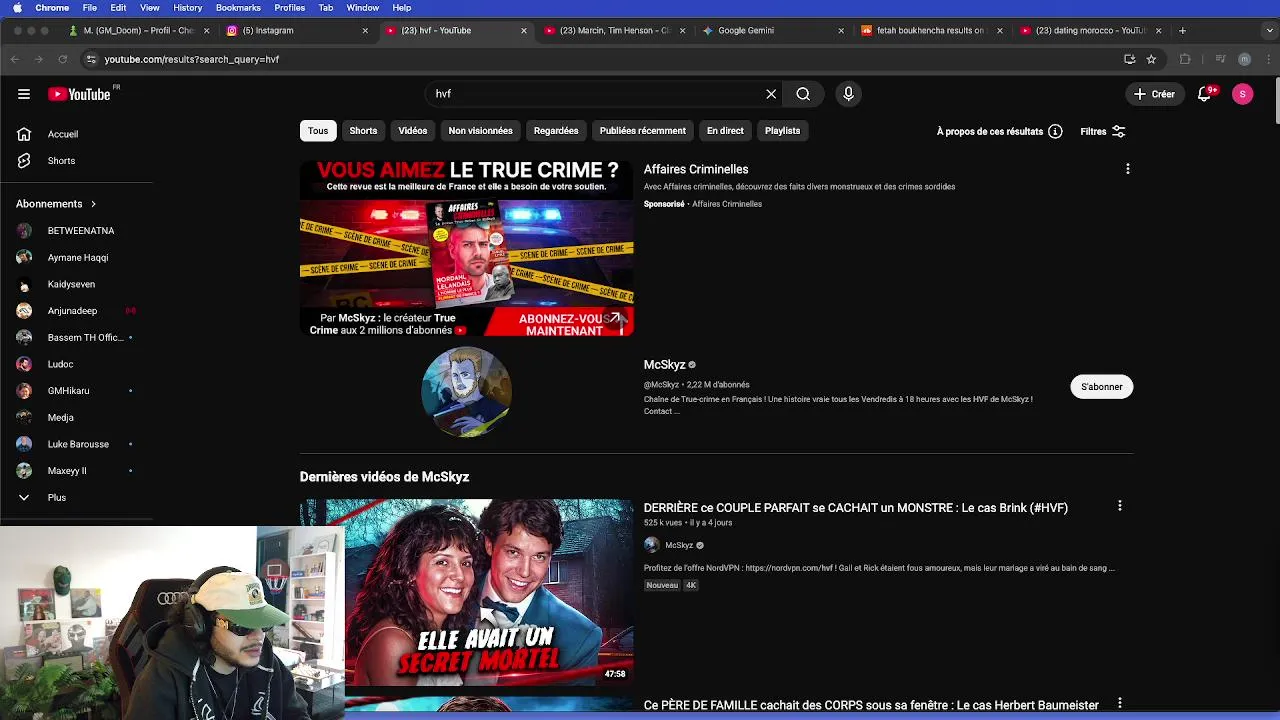
Task: Open the McSkyz channel name link
Action: pyautogui.click(x=665, y=365)
